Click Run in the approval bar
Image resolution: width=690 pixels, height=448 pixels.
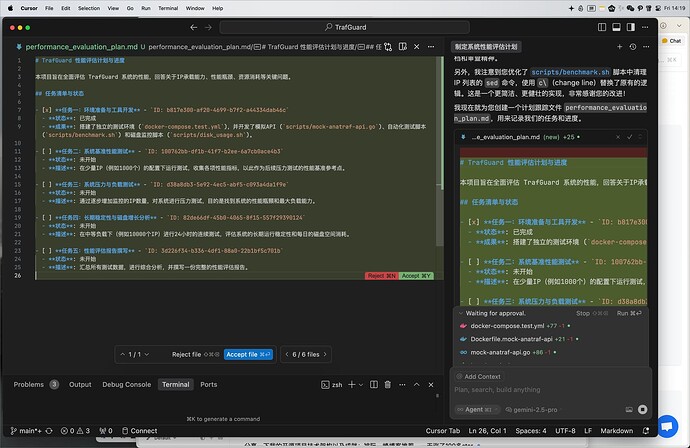click(629, 313)
